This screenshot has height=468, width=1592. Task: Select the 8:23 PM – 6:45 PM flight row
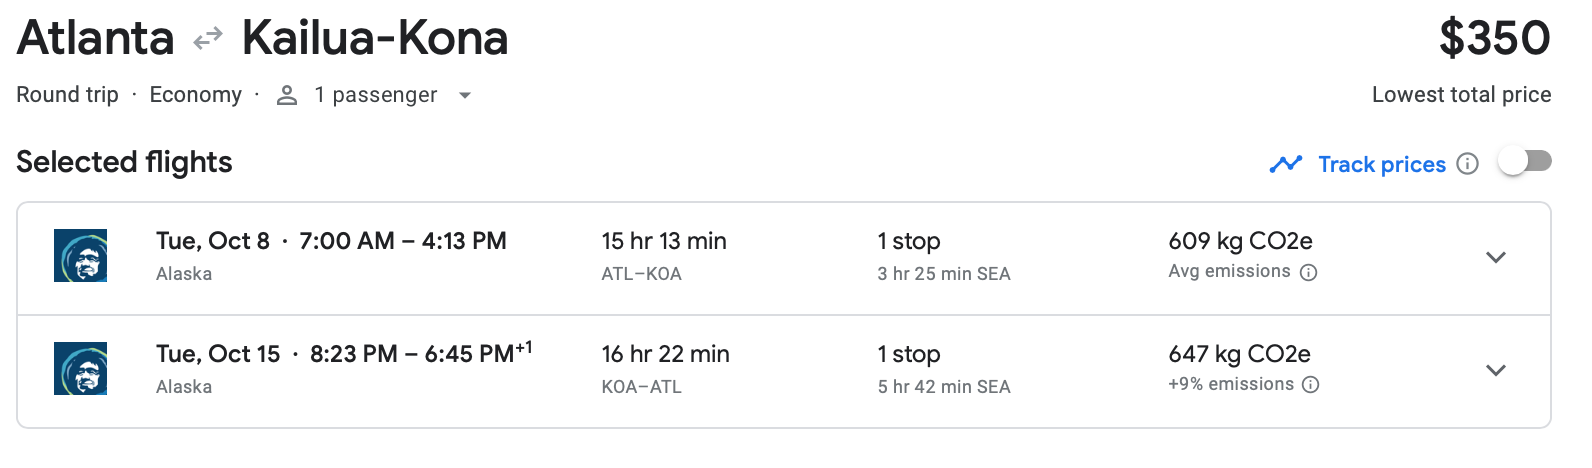tap(412, 354)
